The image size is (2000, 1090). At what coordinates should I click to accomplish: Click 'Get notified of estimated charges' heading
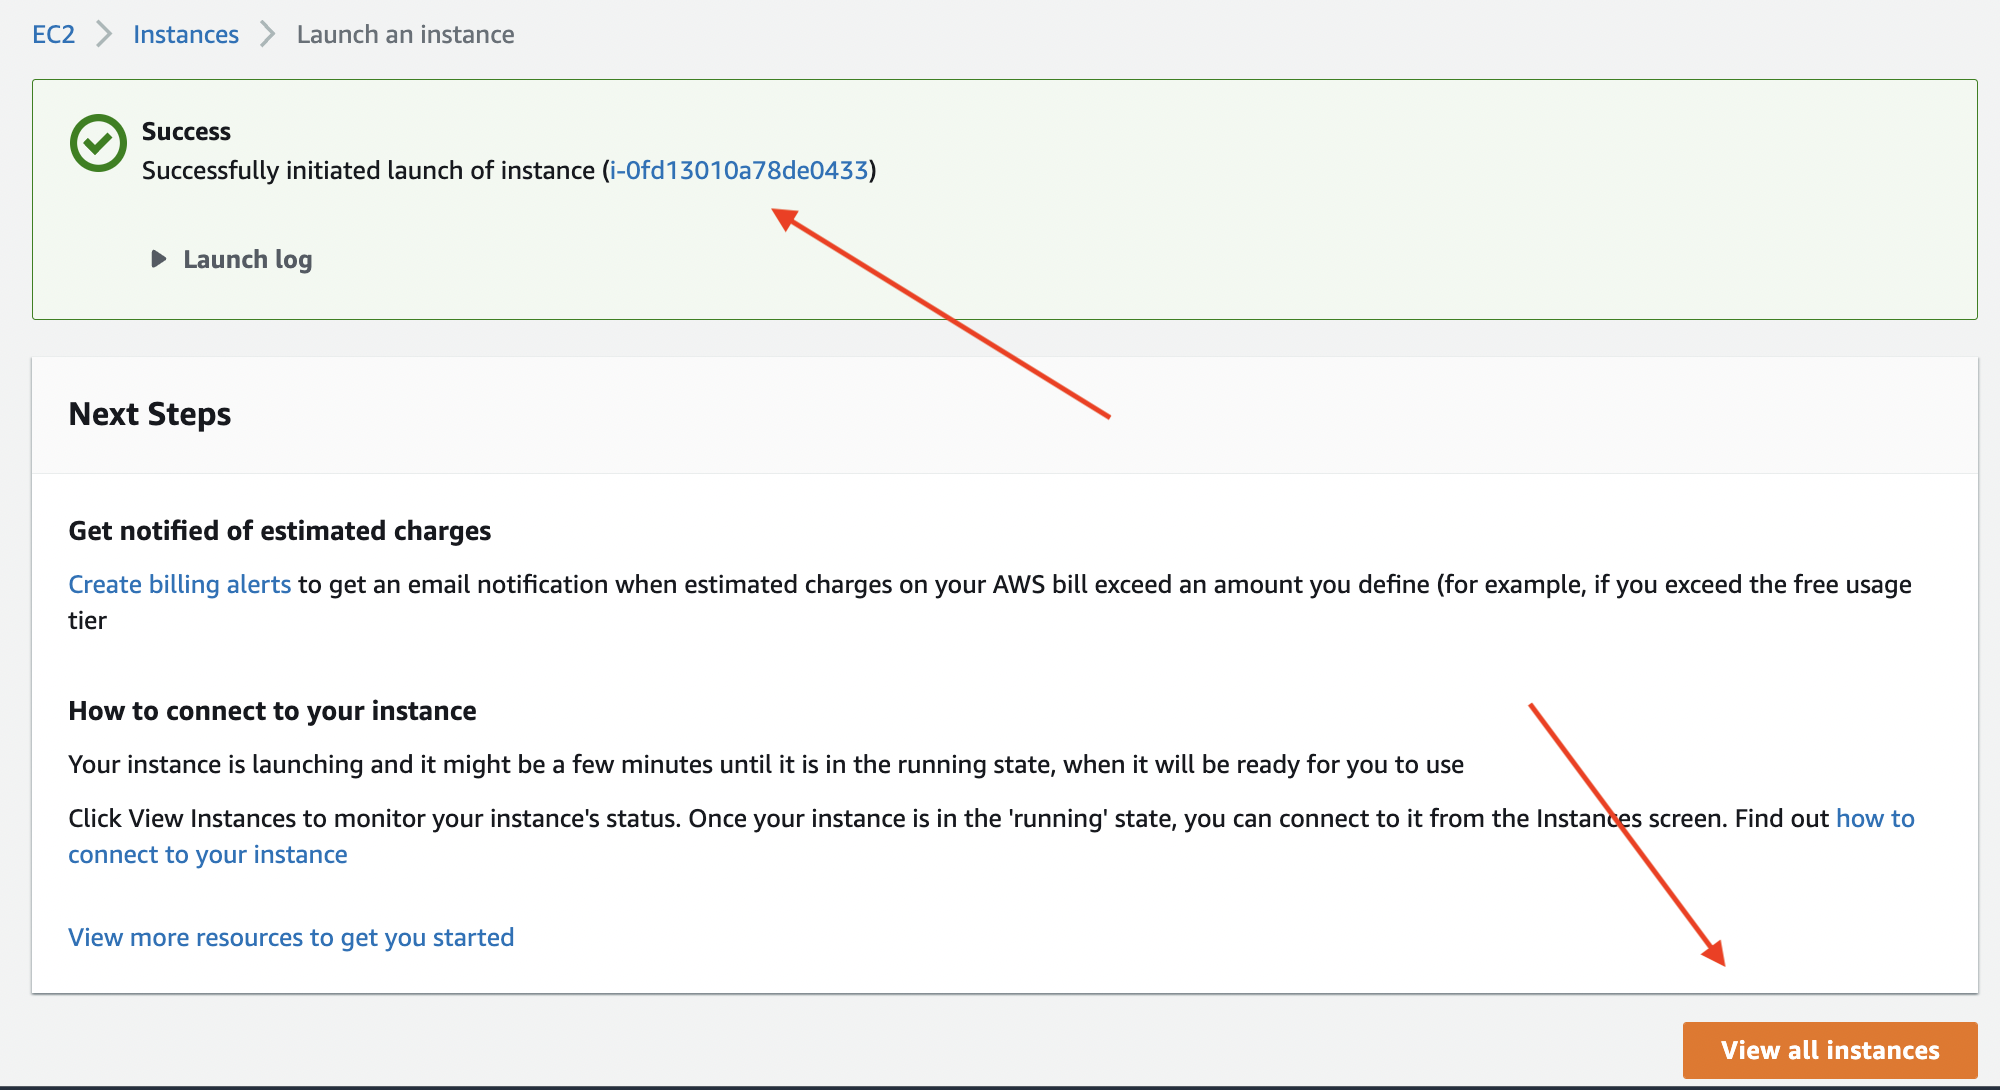point(280,530)
